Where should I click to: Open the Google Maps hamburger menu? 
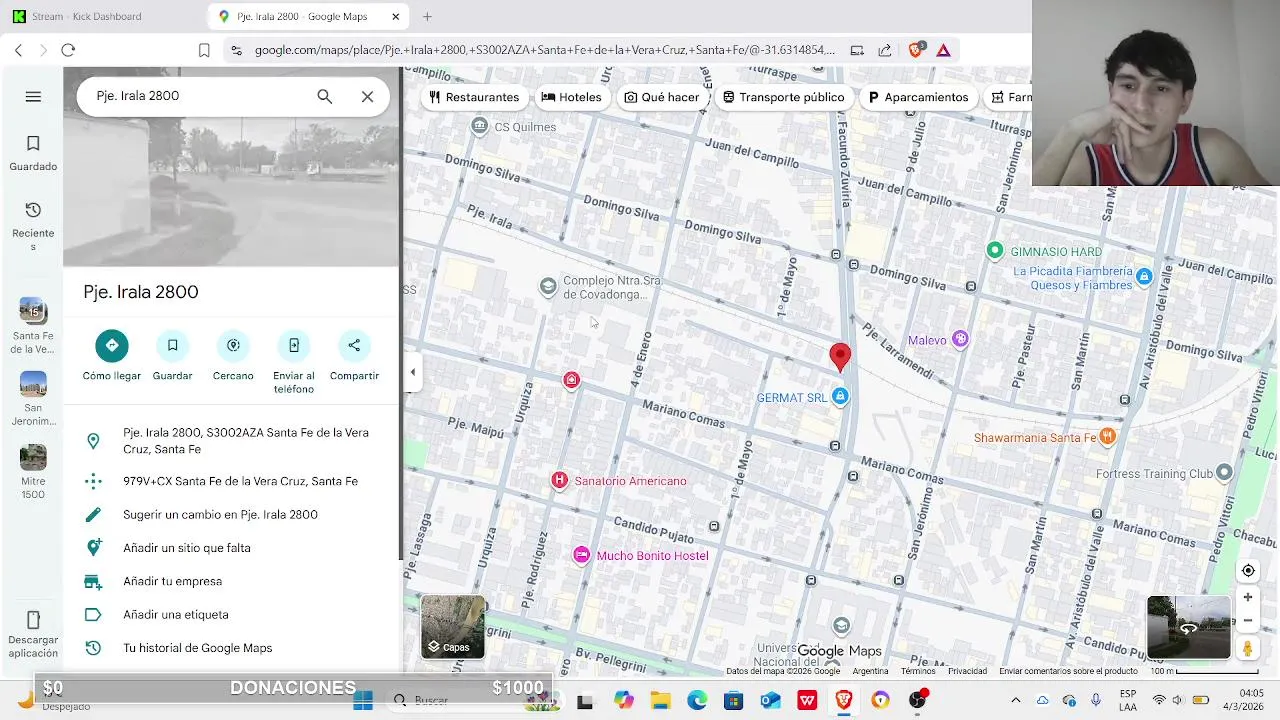[x=33, y=96]
